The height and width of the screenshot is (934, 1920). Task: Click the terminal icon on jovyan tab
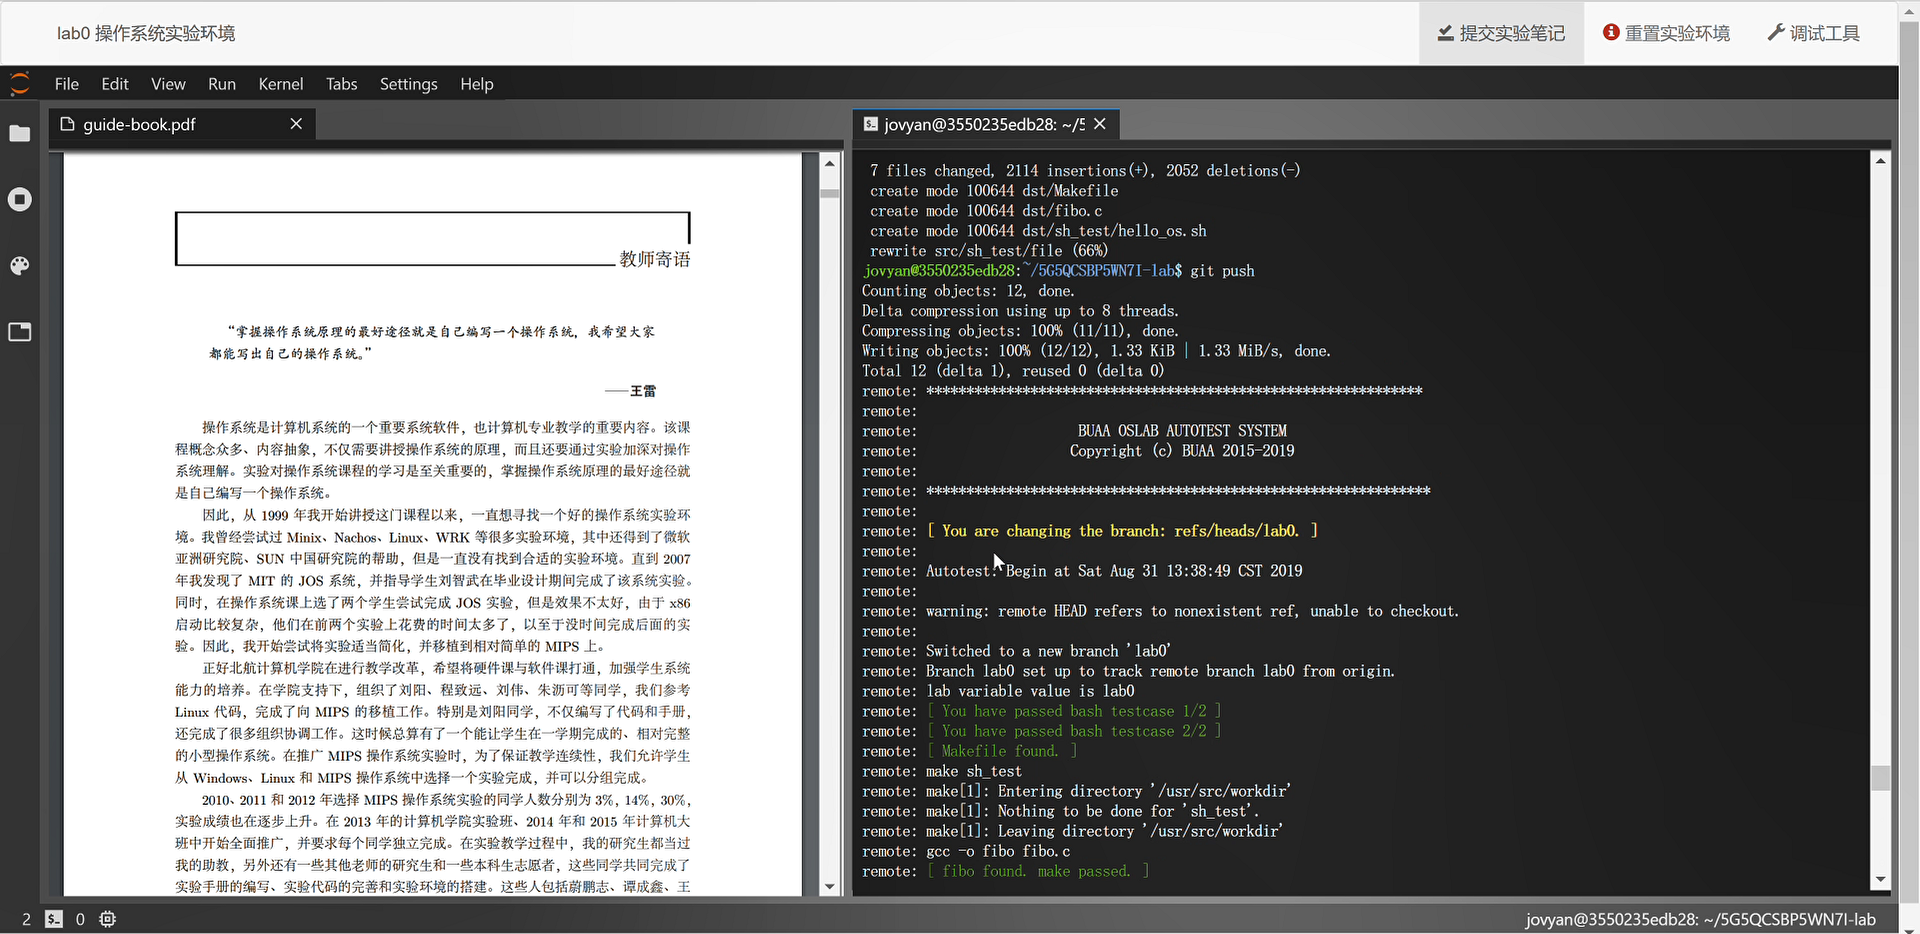[871, 124]
